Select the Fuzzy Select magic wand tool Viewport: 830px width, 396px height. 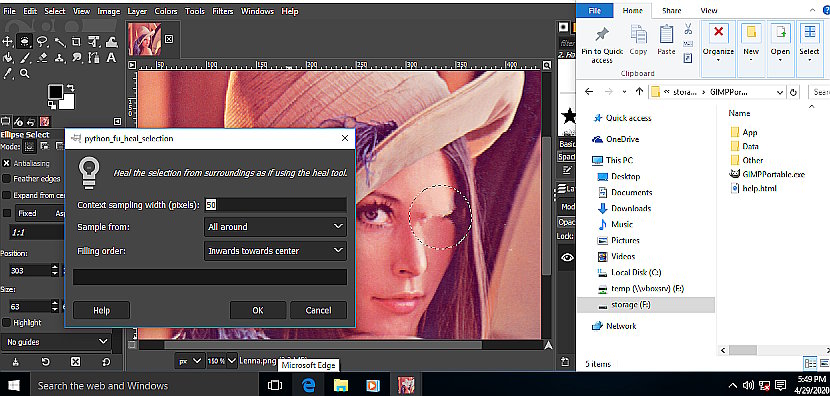click(59, 41)
